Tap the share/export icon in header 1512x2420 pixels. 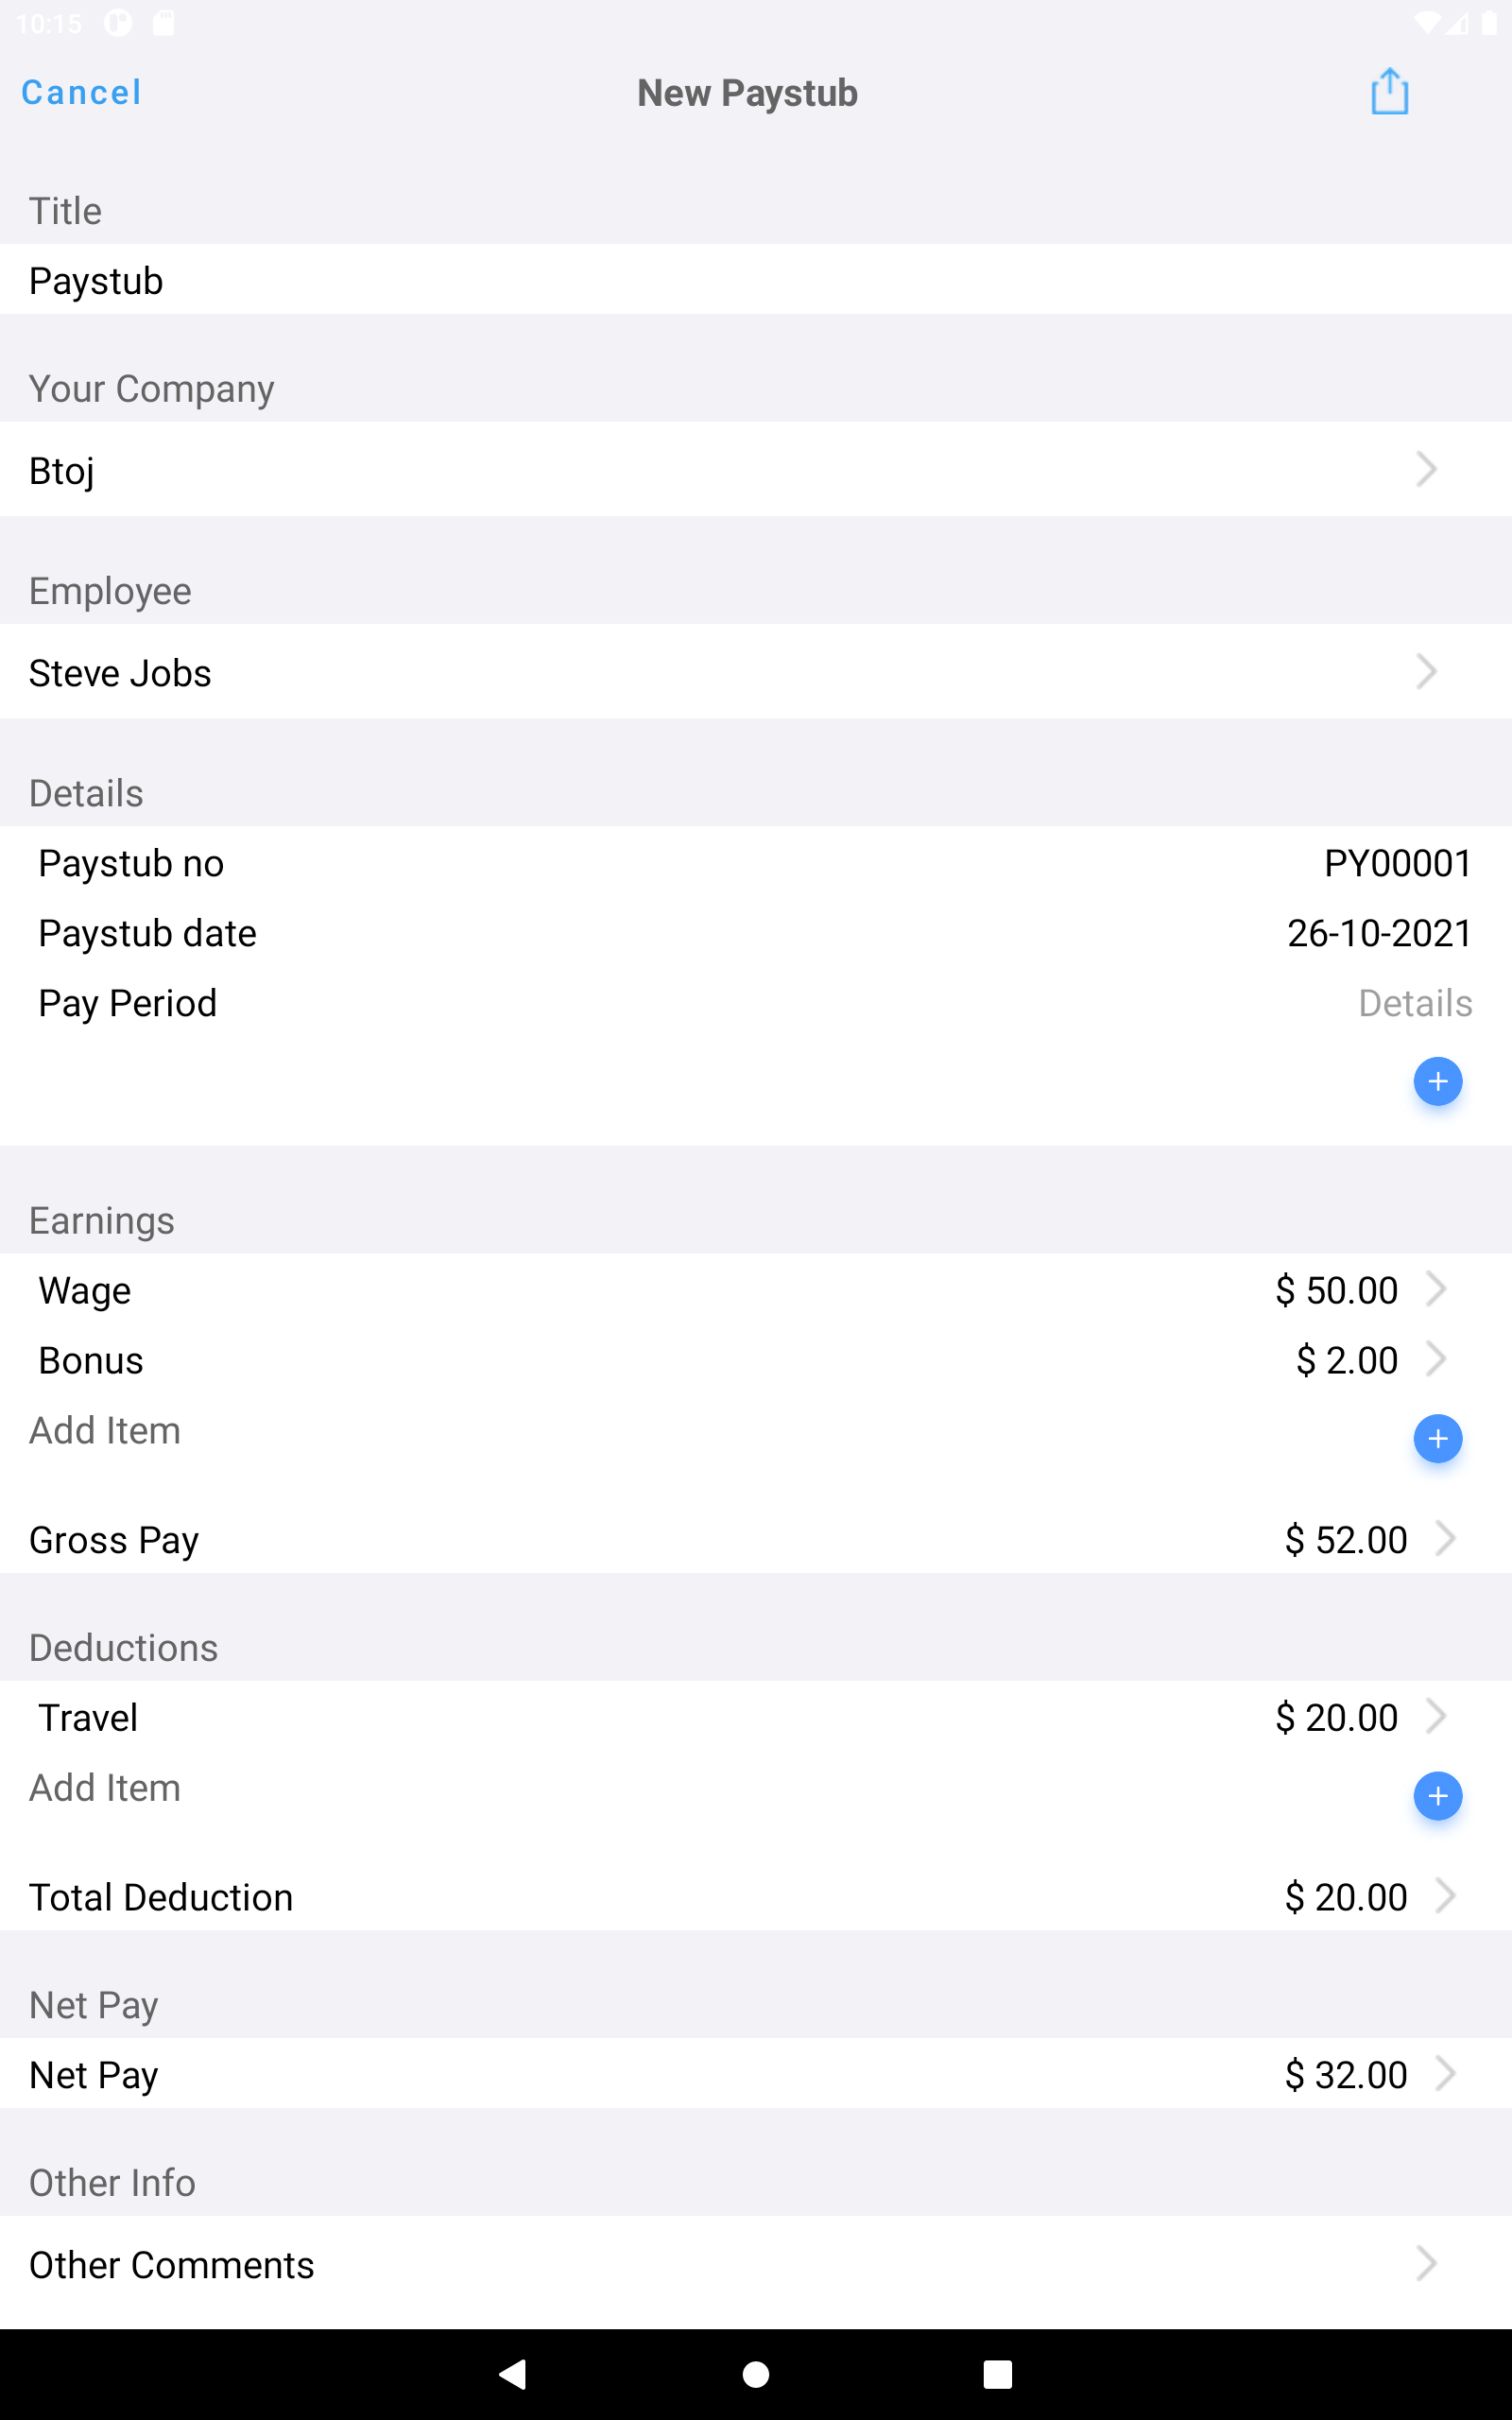point(1389,92)
